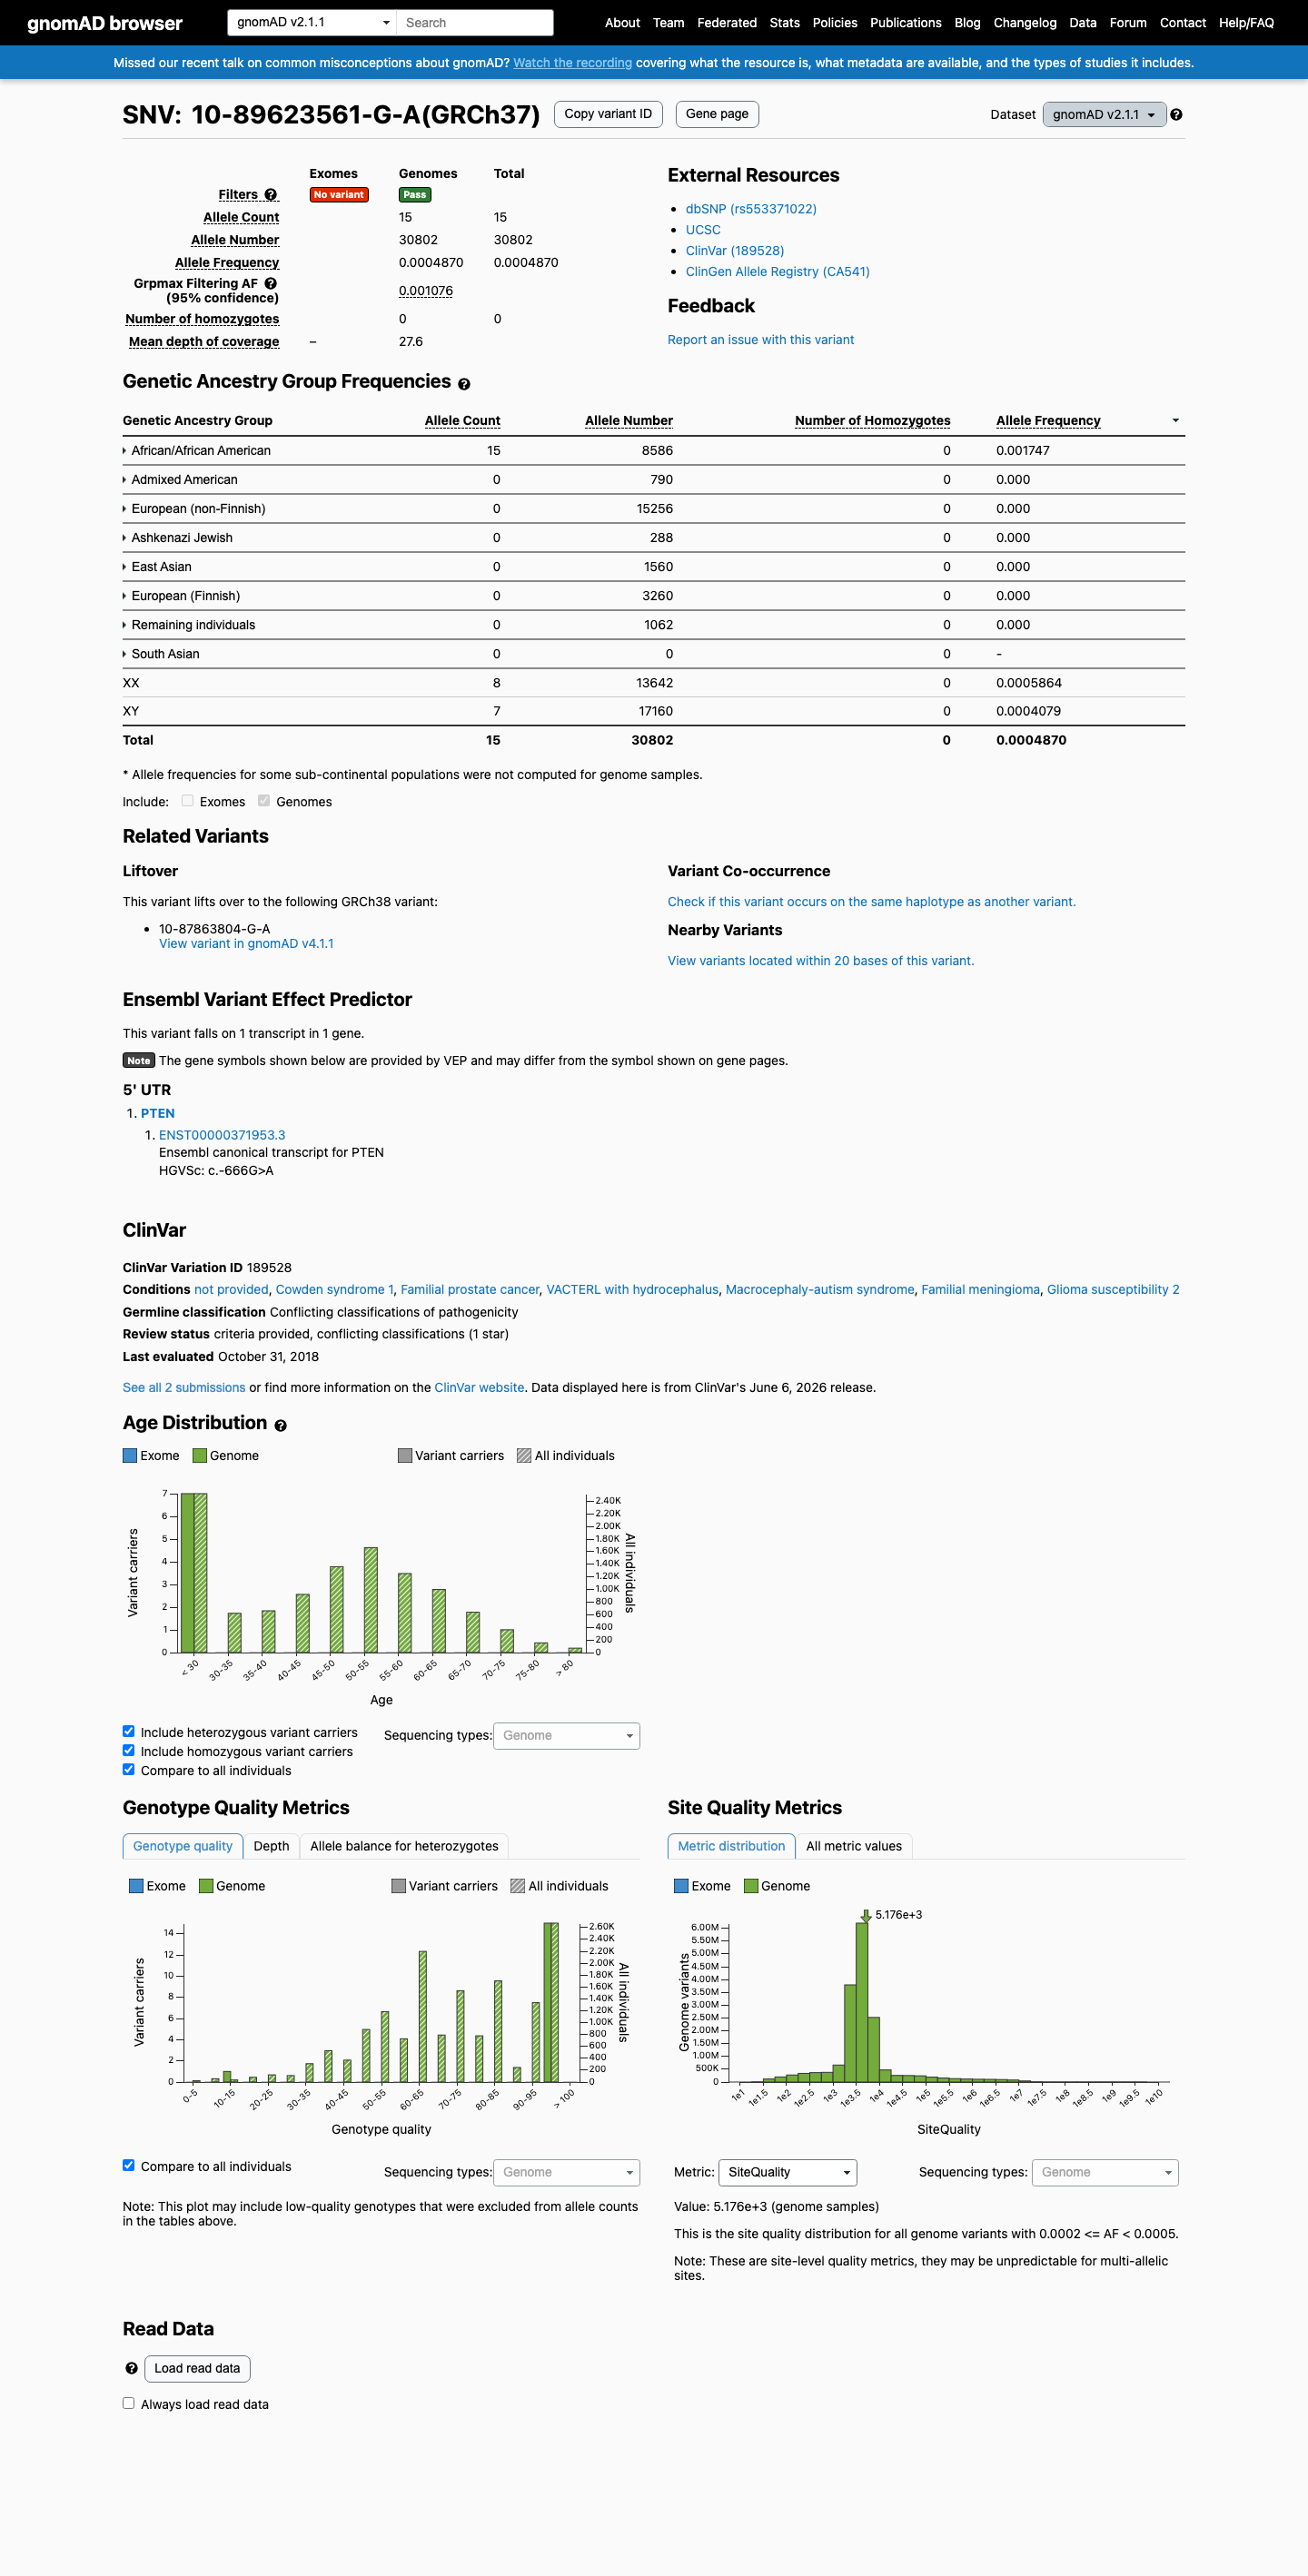Enable Always load read data
Screen dimensions: 1308x2576
[x=129, y=2403]
